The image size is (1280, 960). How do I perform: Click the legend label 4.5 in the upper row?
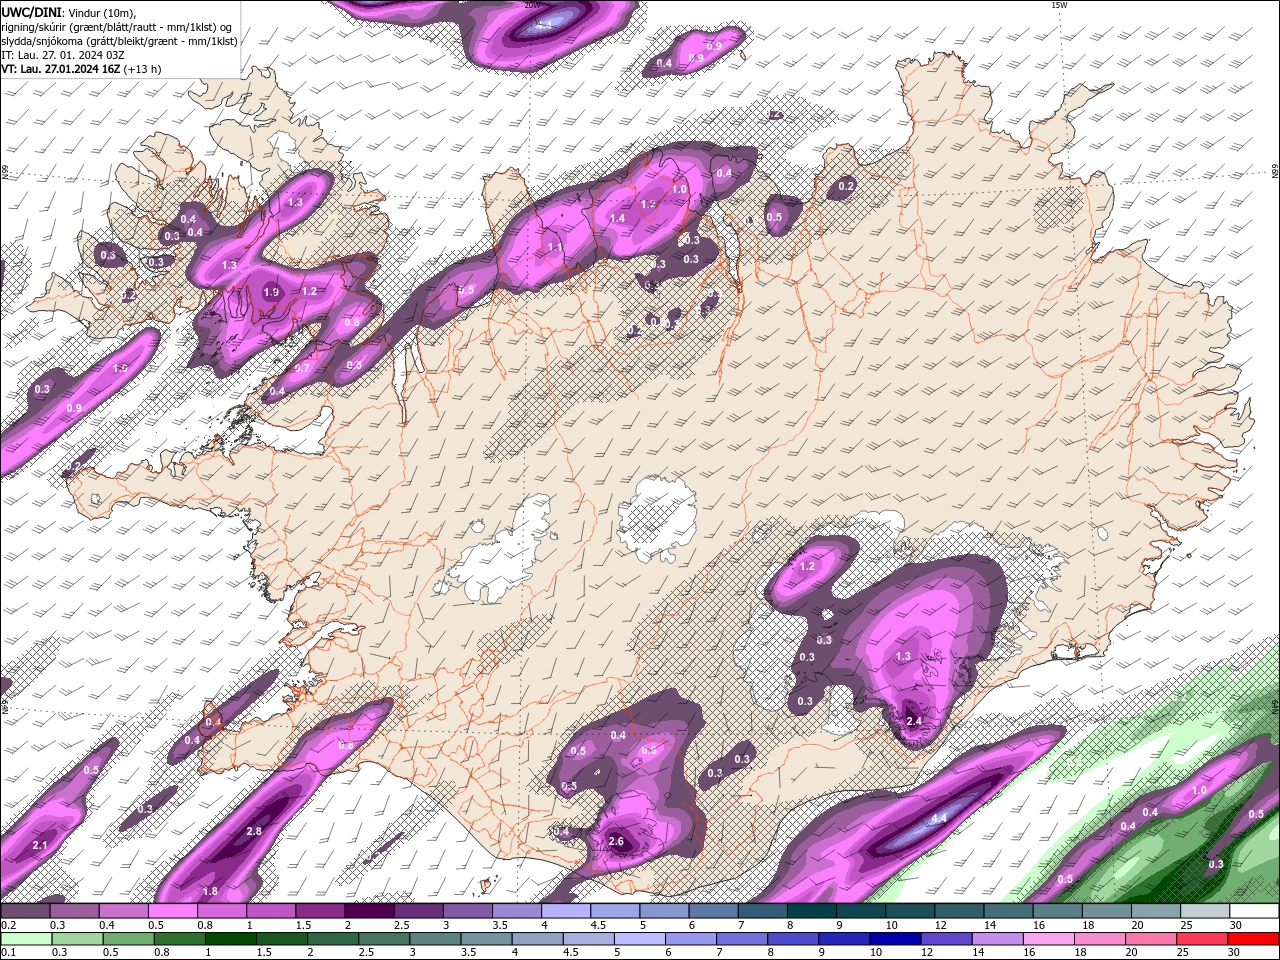[x=598, y=925]
